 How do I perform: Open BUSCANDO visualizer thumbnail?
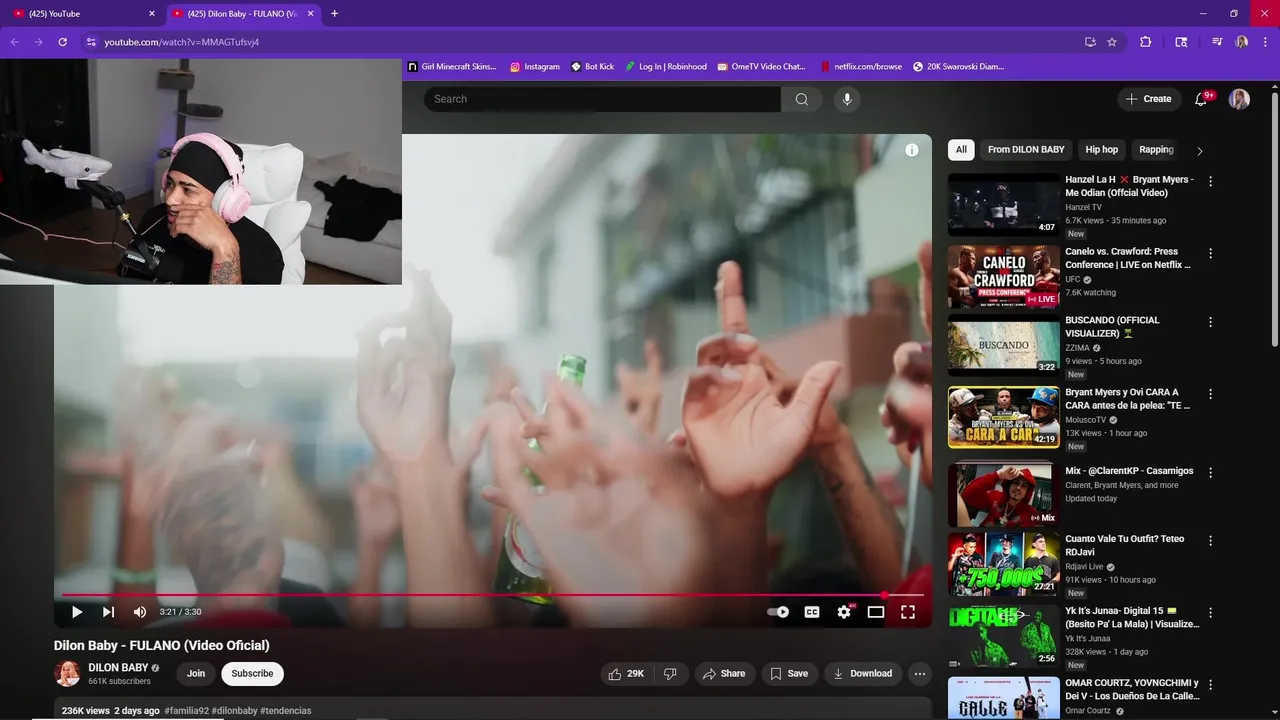click(1004, 346)
